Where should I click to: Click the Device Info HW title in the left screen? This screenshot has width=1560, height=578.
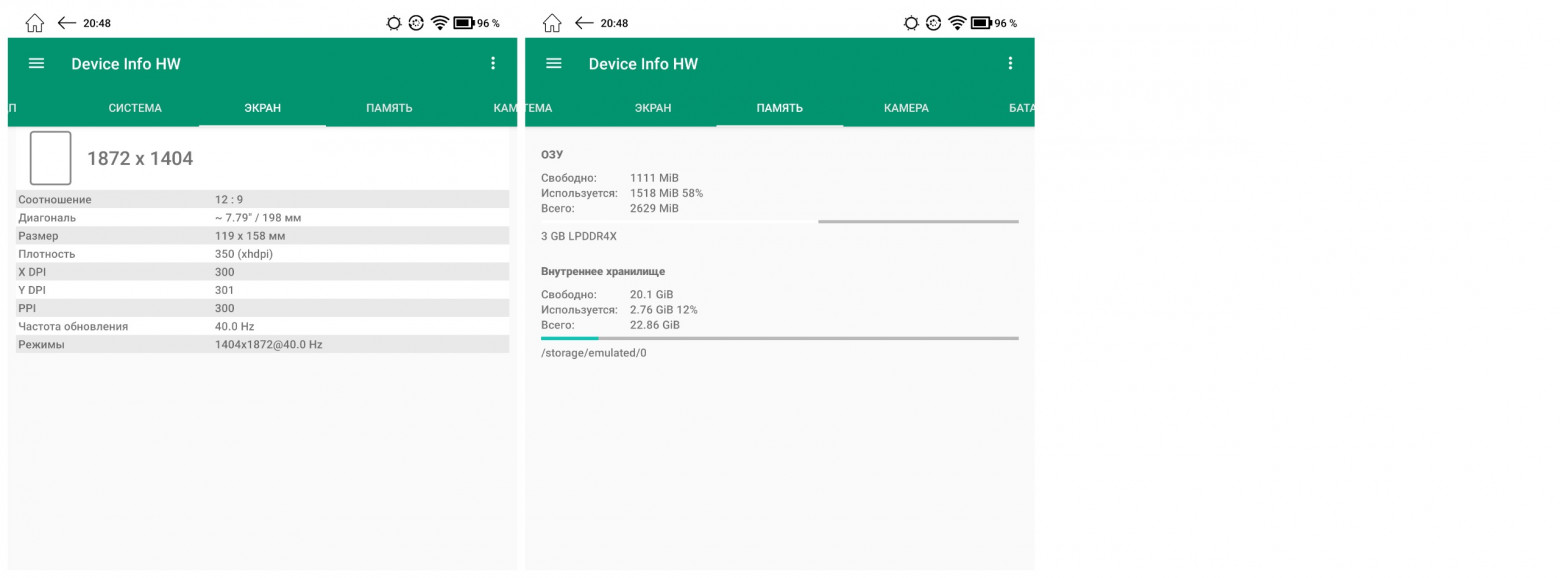pos(126,64)
